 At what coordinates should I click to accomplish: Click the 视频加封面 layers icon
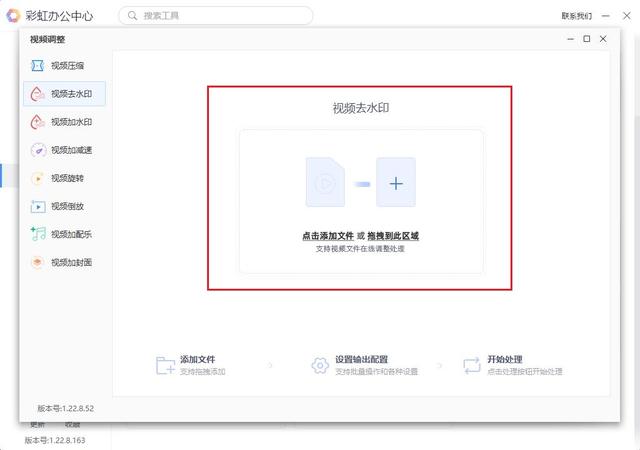[37, 262]
